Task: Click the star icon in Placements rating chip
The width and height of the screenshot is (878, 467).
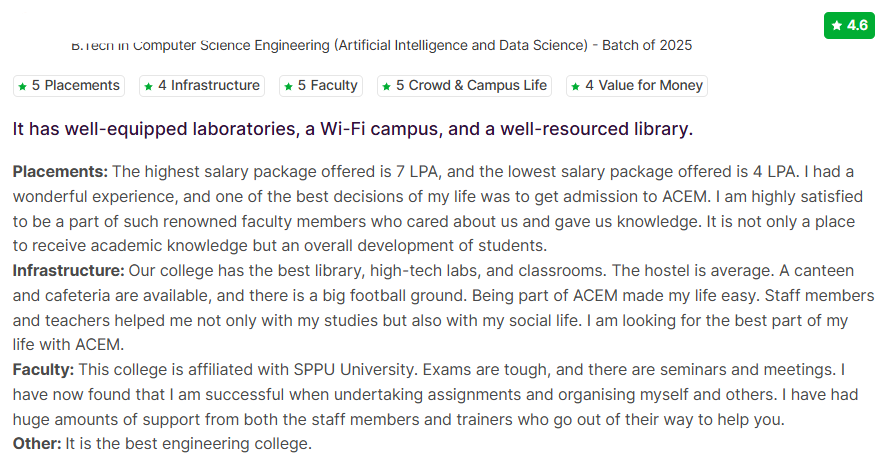Action: click(x=22, y=87)
